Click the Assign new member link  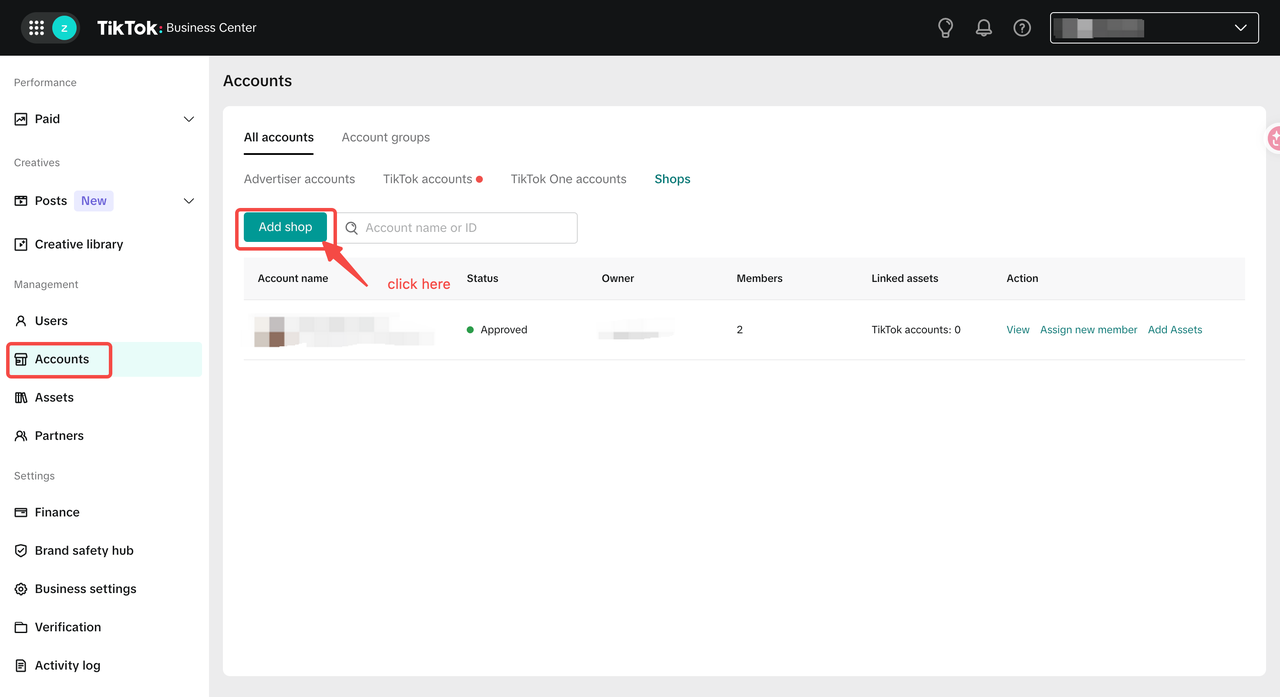tap(1089, 330)
